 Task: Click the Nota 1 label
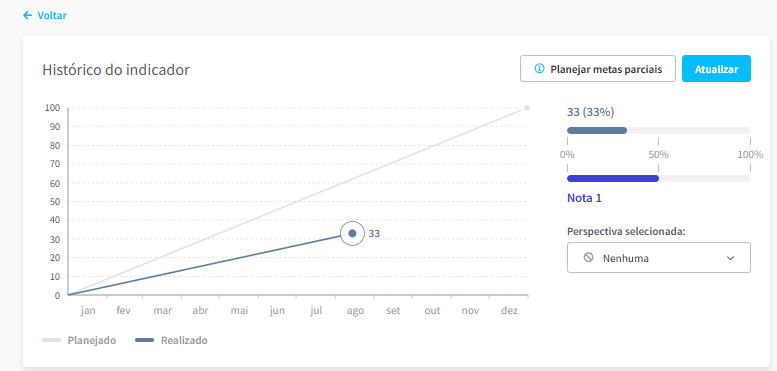pyautogui.click(x=584, y=199)
